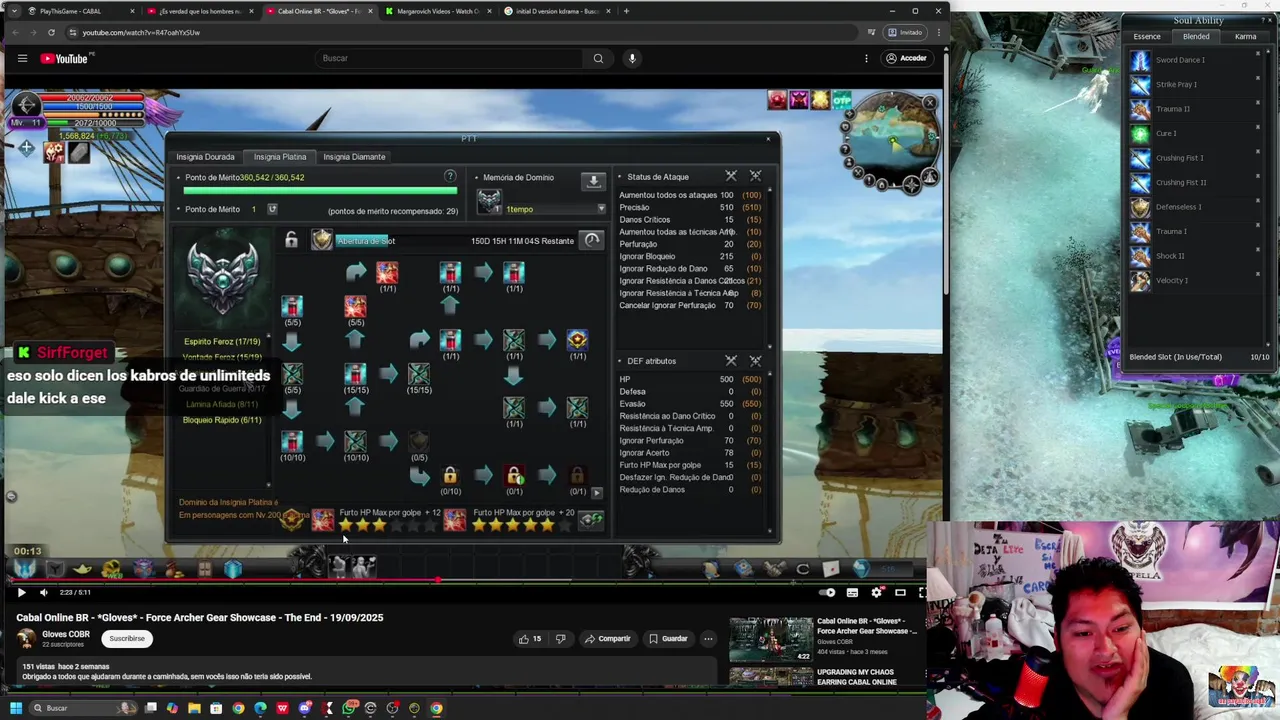Select the (10/10) red potion node
Screen dimensions: 1280x720
pos(292,441)
